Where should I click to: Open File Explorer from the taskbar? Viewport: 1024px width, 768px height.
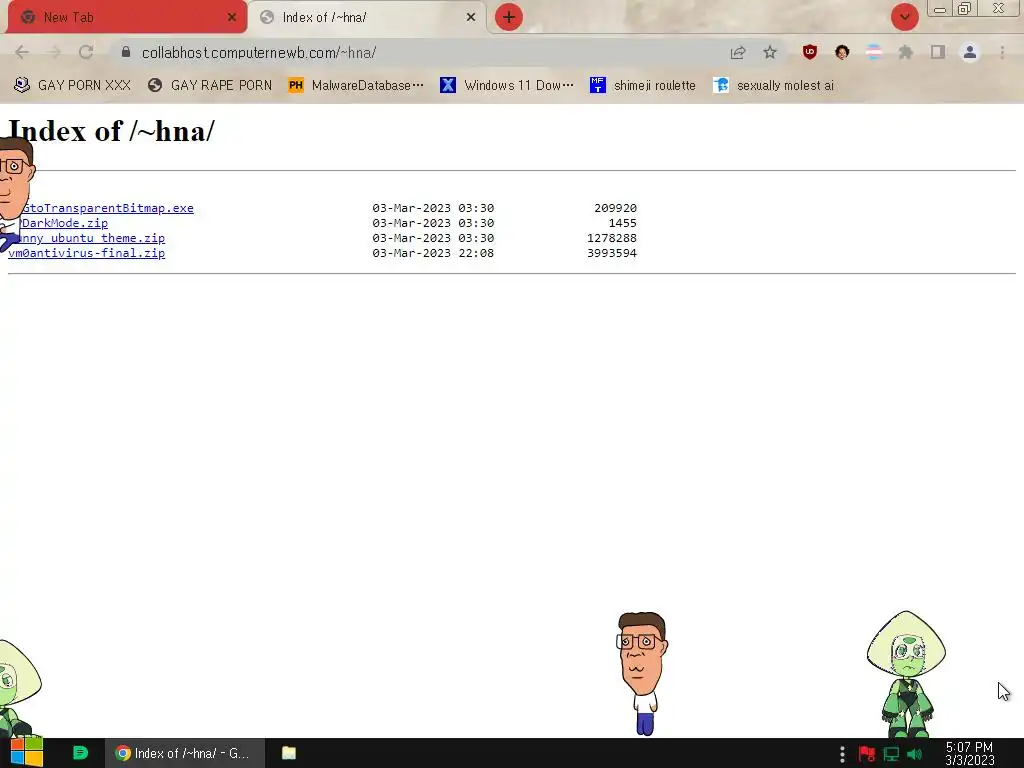point(289,753)
